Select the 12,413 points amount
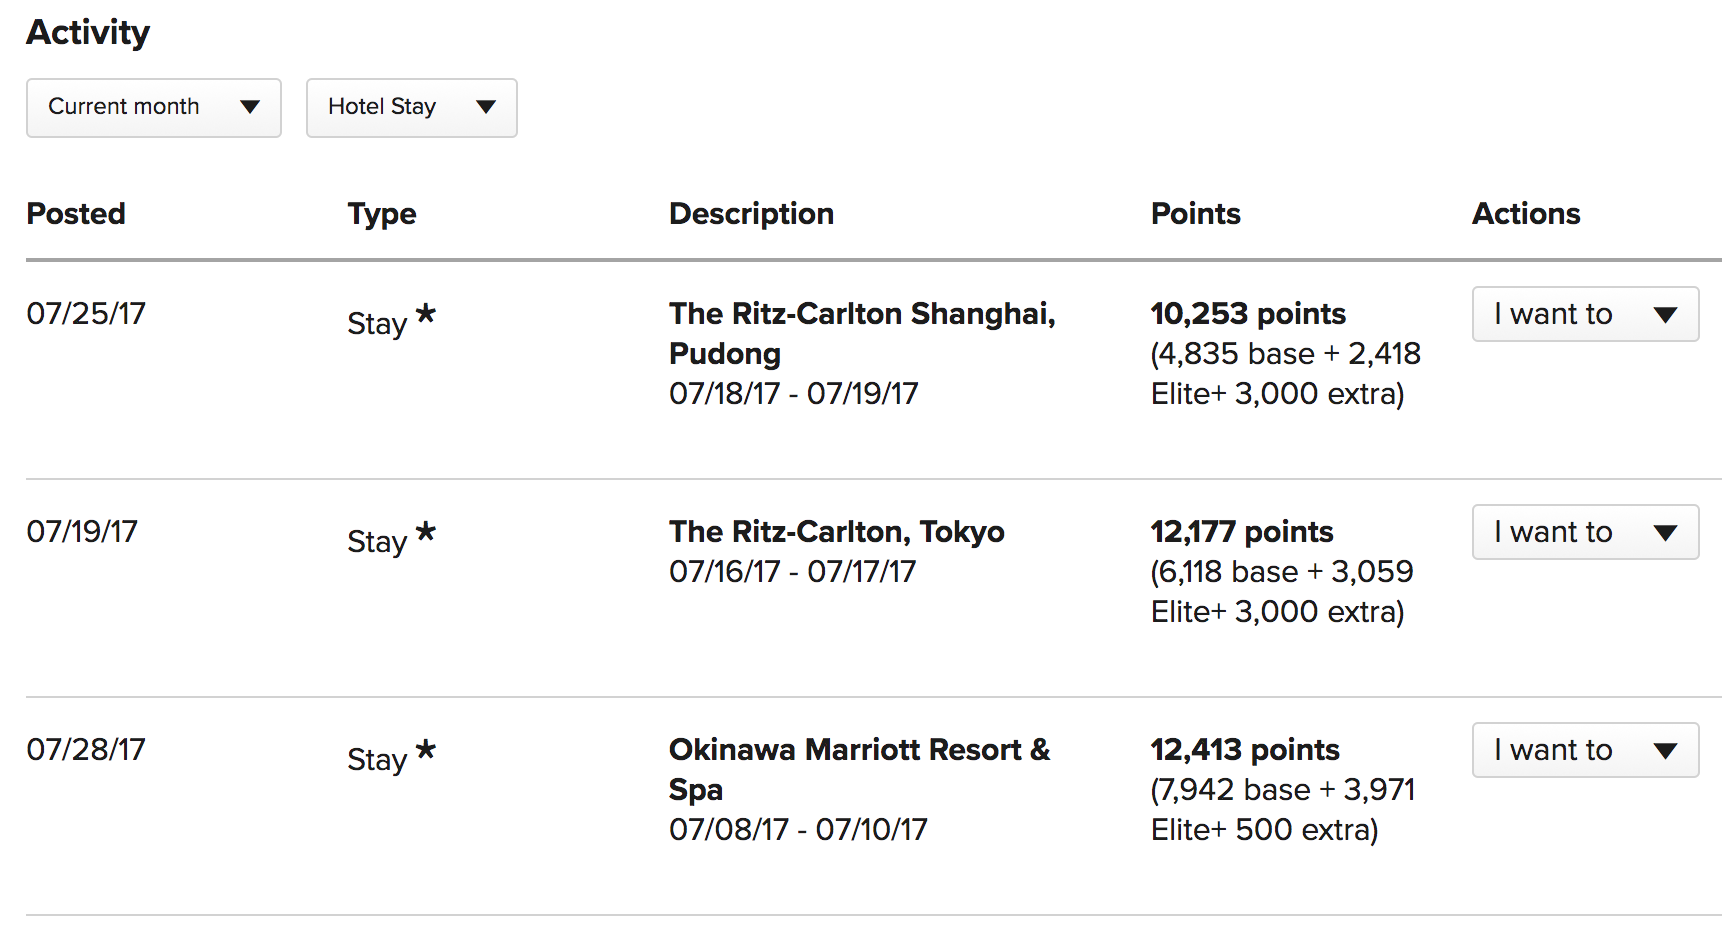Image resolution: width=1722 pixels, height=938 pixels. pos(1245,750)
